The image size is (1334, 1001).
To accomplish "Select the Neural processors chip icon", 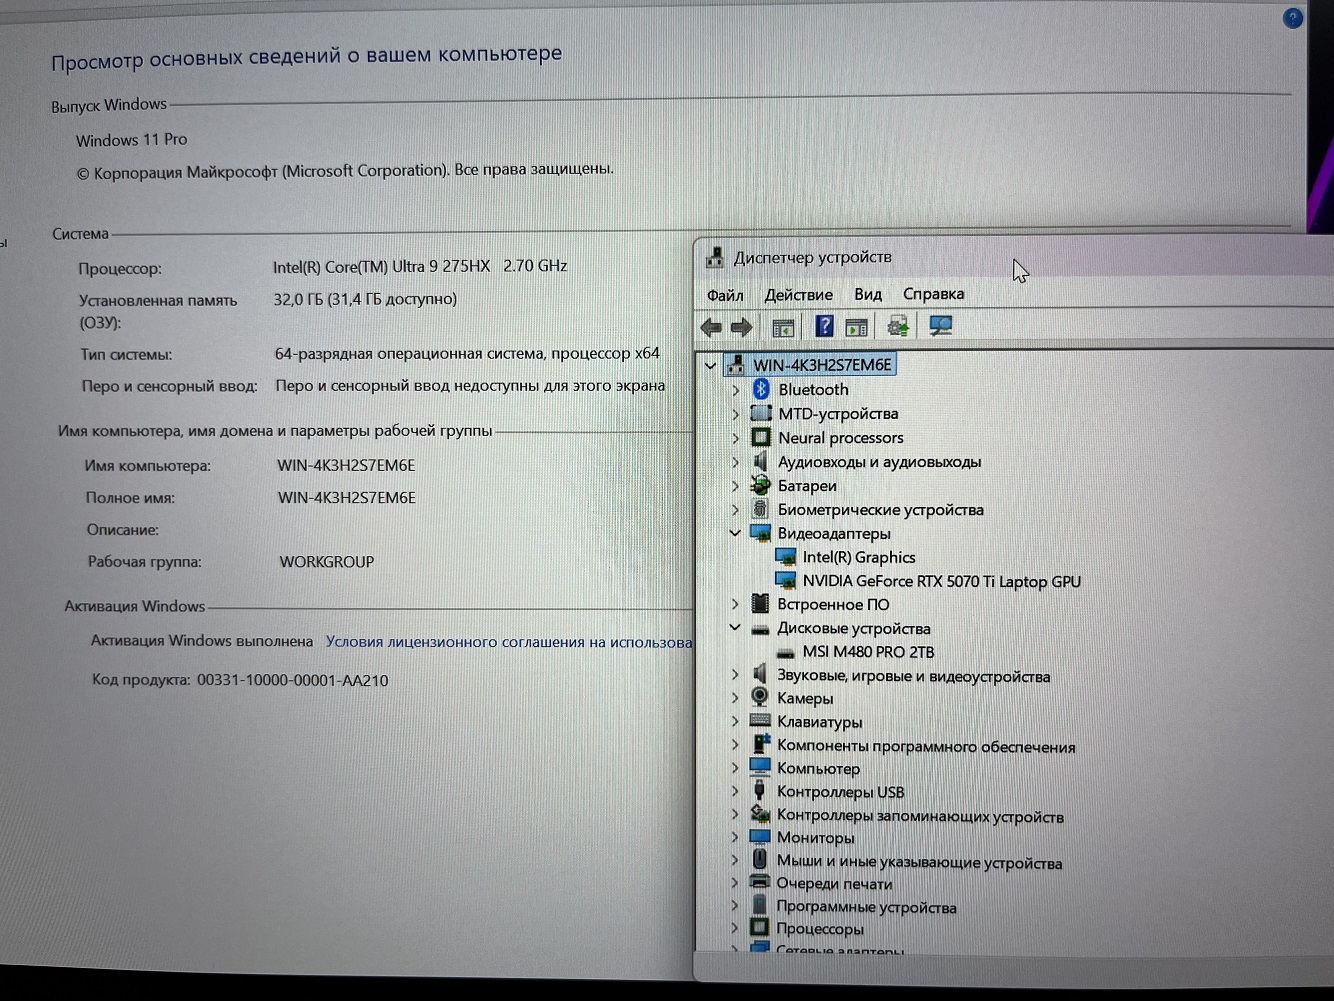I will (761, 437).
